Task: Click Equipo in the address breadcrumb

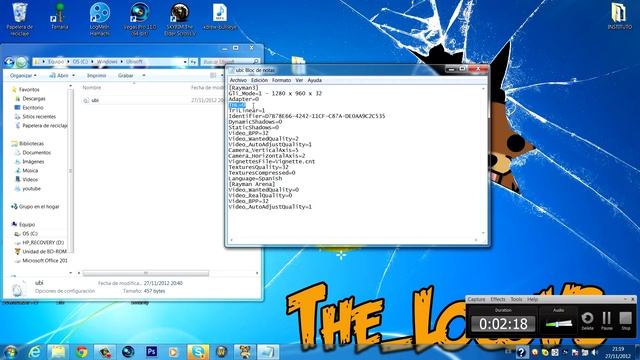Action: pos(56,62)
